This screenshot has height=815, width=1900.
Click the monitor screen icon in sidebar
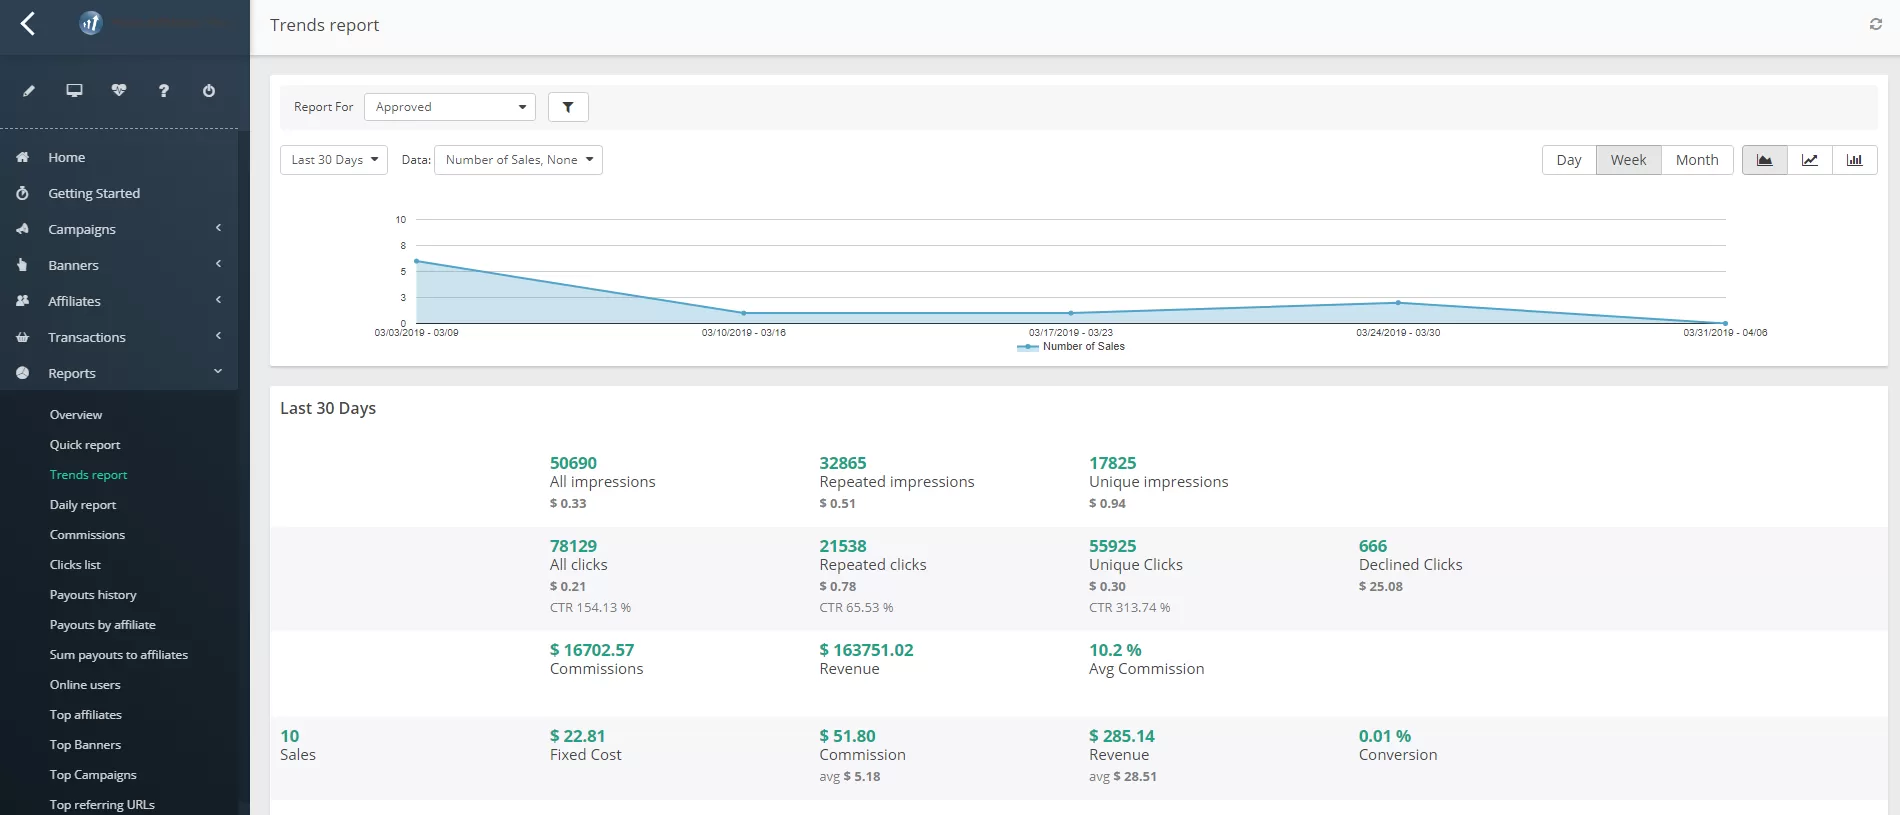coord(74,91)
